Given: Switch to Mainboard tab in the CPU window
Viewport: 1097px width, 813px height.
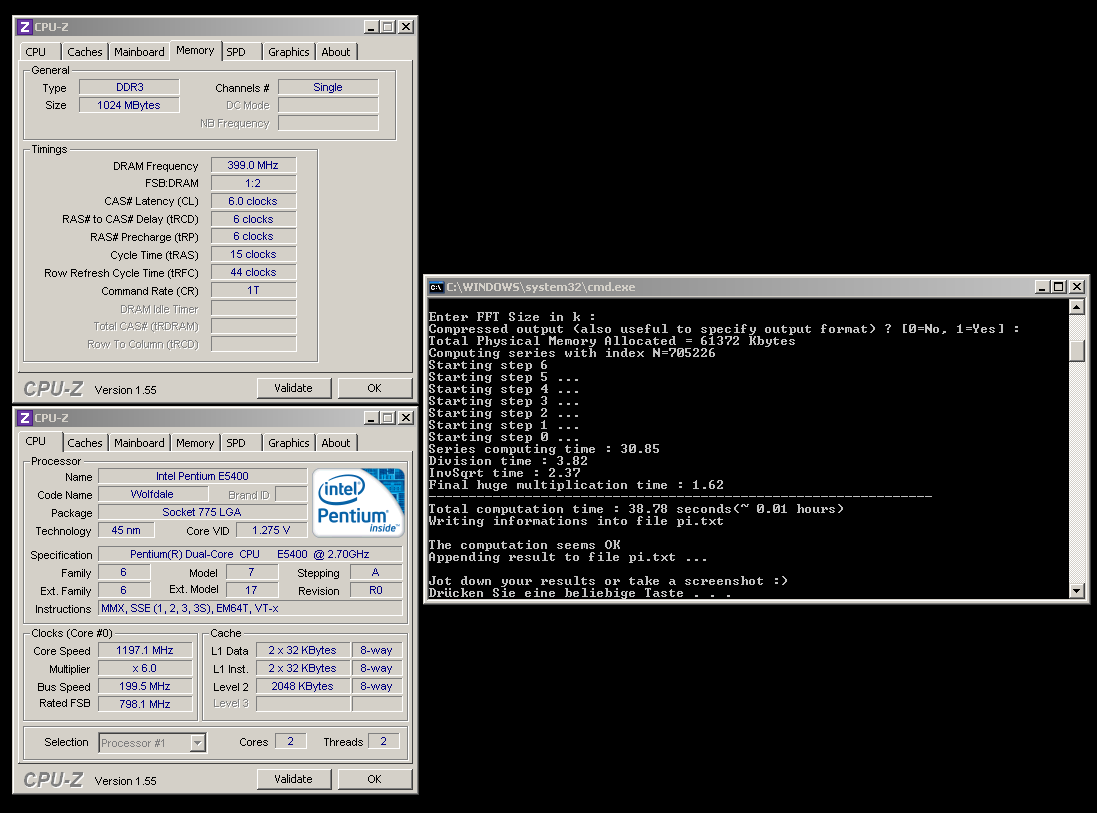Looking at the screenshot, I should (139, 443).
